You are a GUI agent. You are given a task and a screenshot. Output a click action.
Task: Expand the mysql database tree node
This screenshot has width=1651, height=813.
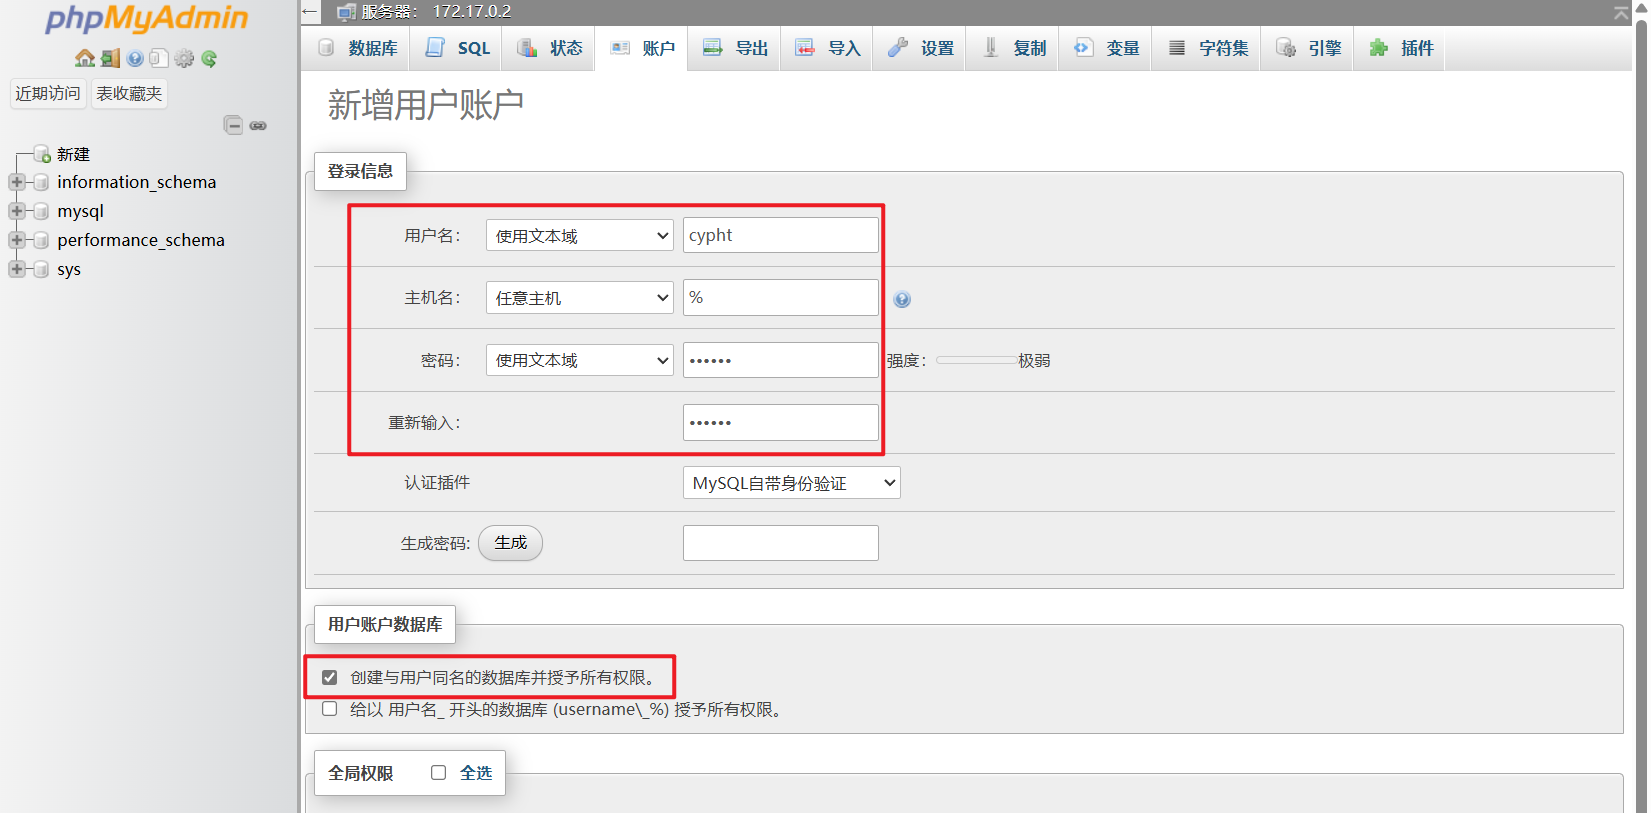[16, 212]
